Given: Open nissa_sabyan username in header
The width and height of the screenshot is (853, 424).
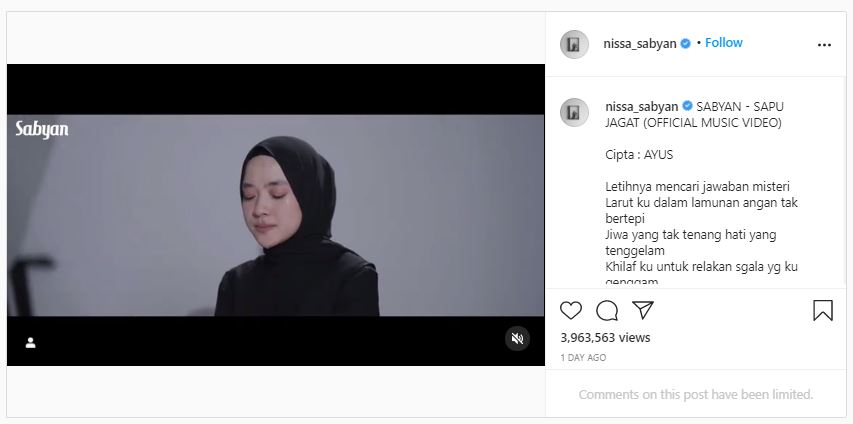Looking at the screenshot, I should point(640,44).
